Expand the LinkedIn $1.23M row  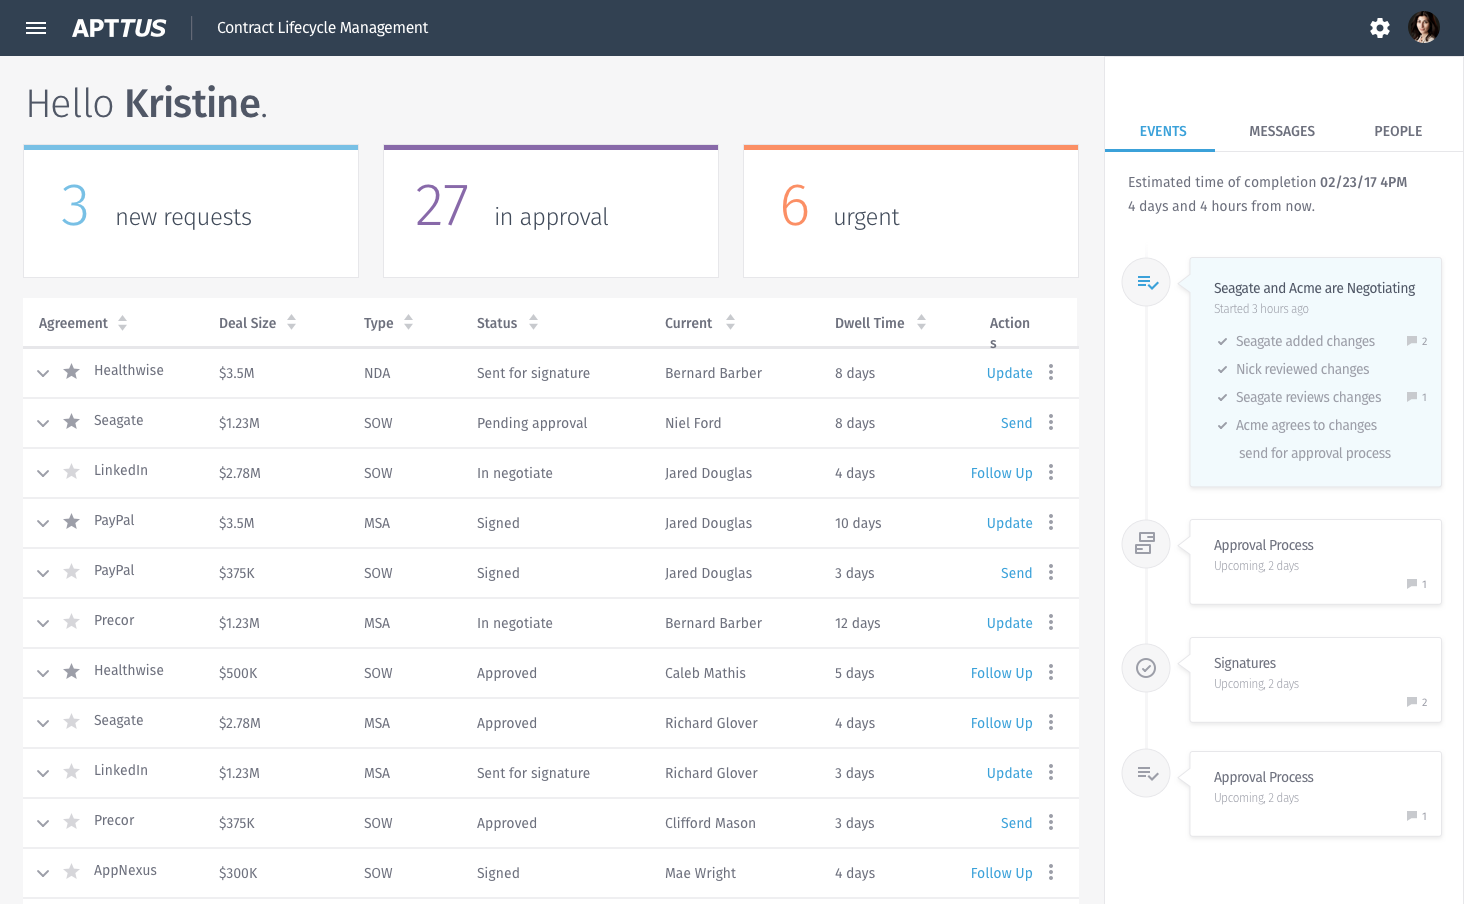coord(43,773)
